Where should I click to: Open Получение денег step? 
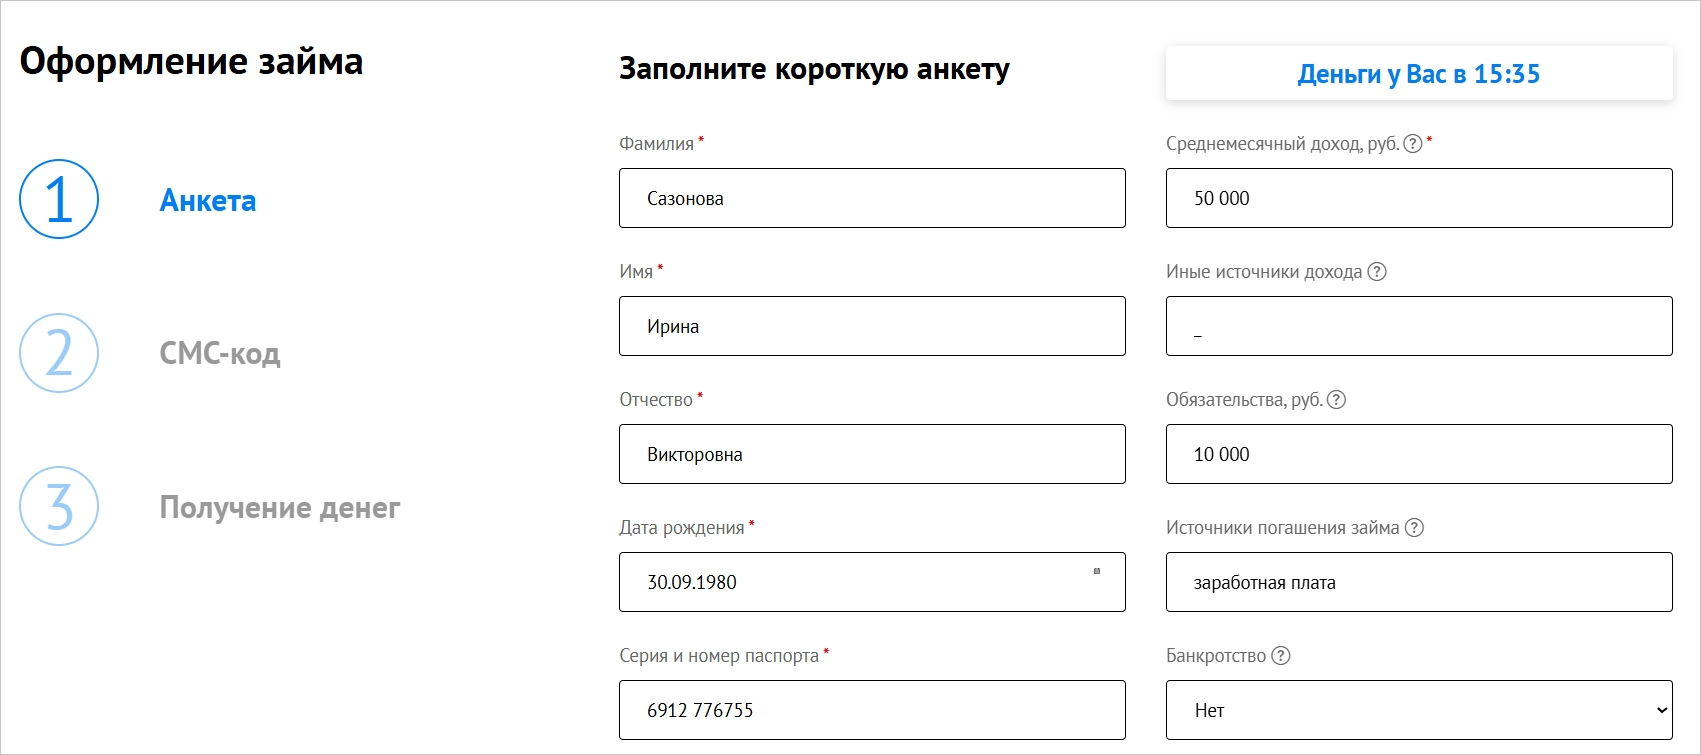(280, 508)
